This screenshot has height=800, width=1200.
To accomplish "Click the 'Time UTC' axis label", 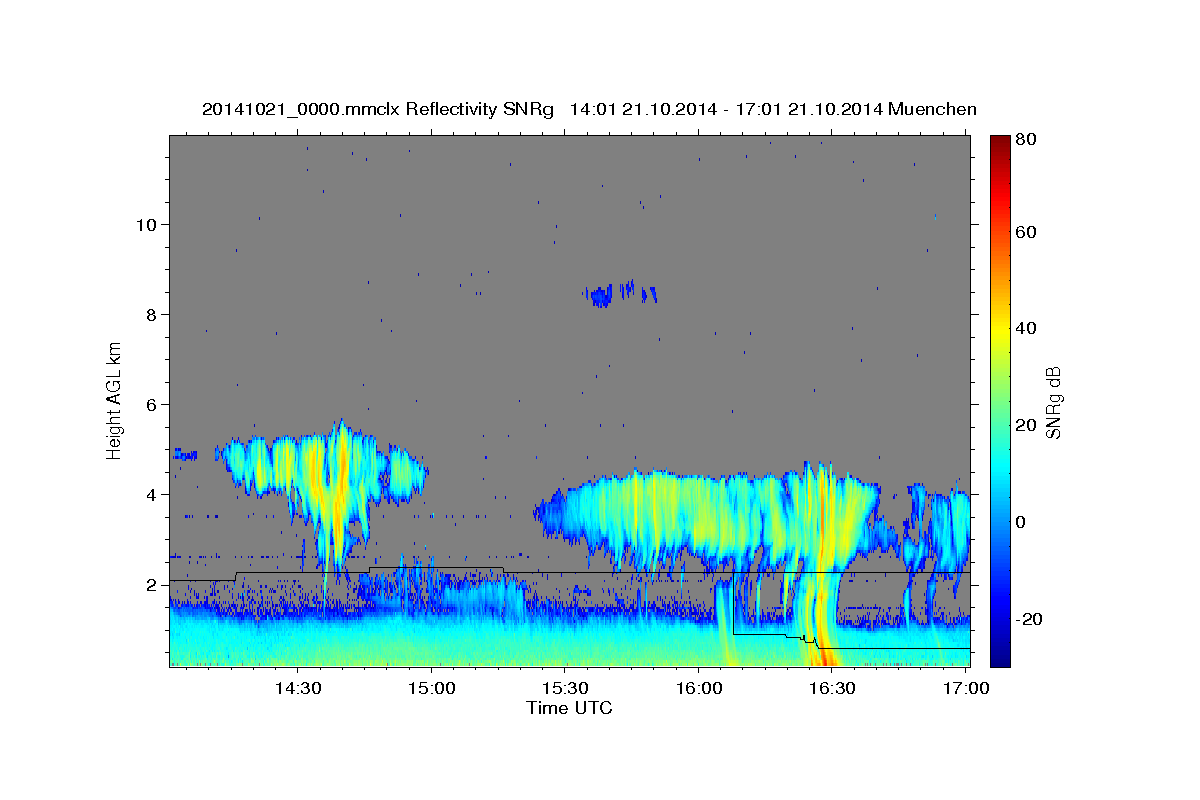I will click(x=569, y=708).
